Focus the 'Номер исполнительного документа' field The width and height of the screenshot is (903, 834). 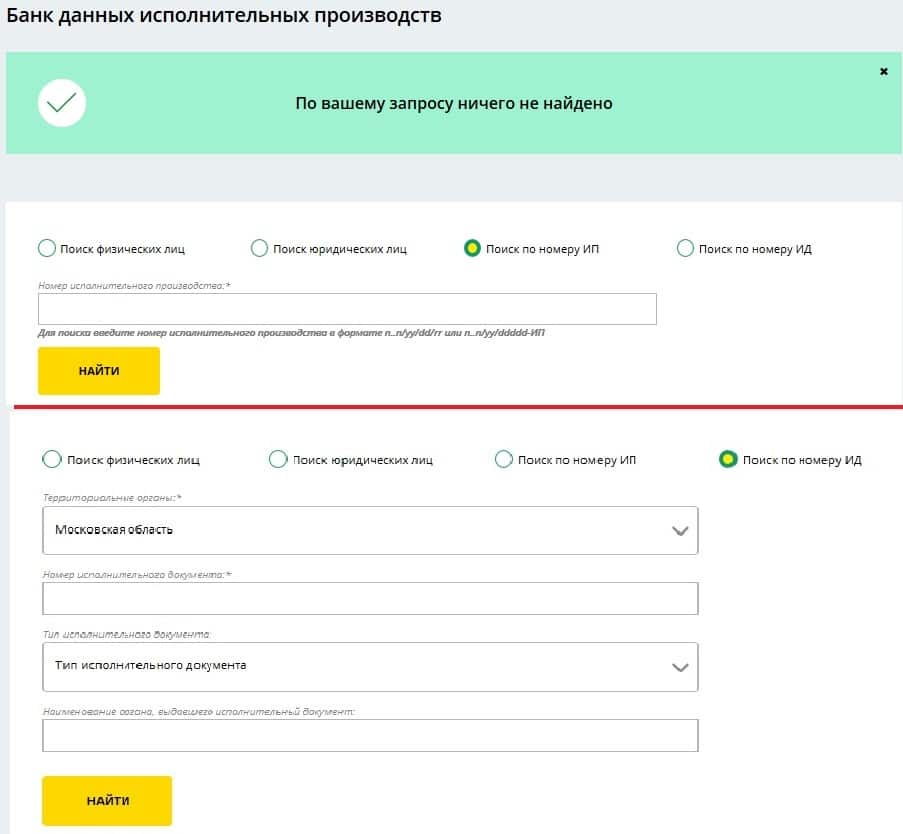coord(370,598)
